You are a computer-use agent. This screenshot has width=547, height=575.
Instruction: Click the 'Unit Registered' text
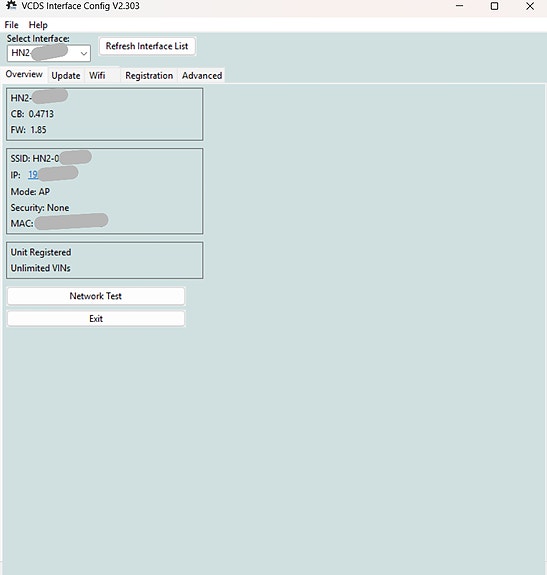[41, 252]
